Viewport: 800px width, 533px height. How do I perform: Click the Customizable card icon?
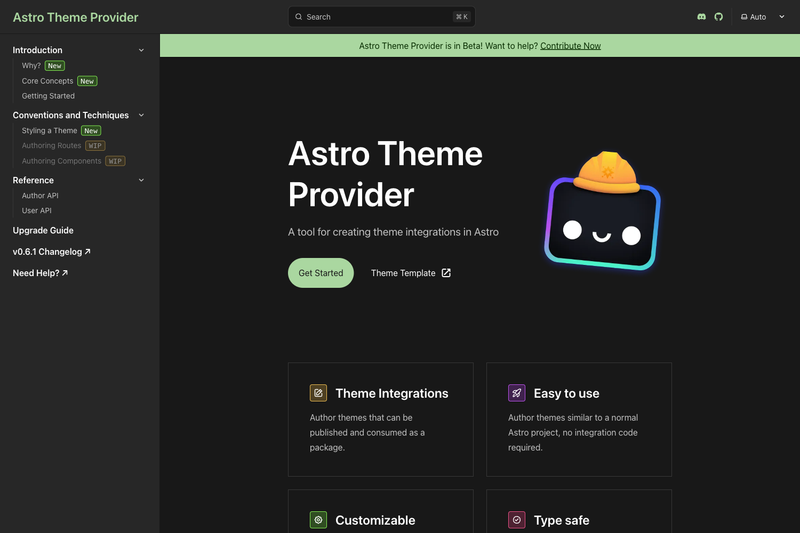pos(318,520)
